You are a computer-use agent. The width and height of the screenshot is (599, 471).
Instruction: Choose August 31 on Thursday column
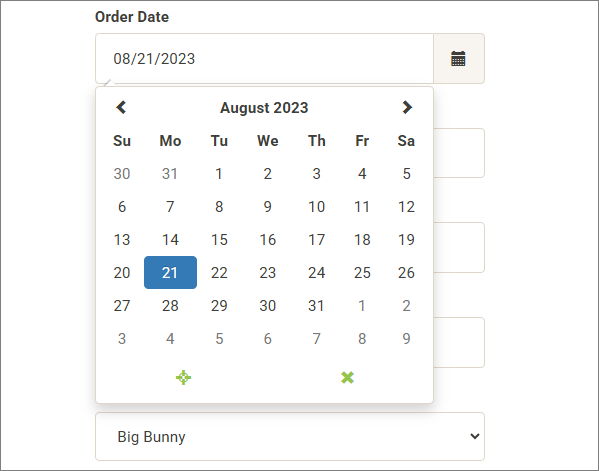pyautogui.click(x=316, y=306)
